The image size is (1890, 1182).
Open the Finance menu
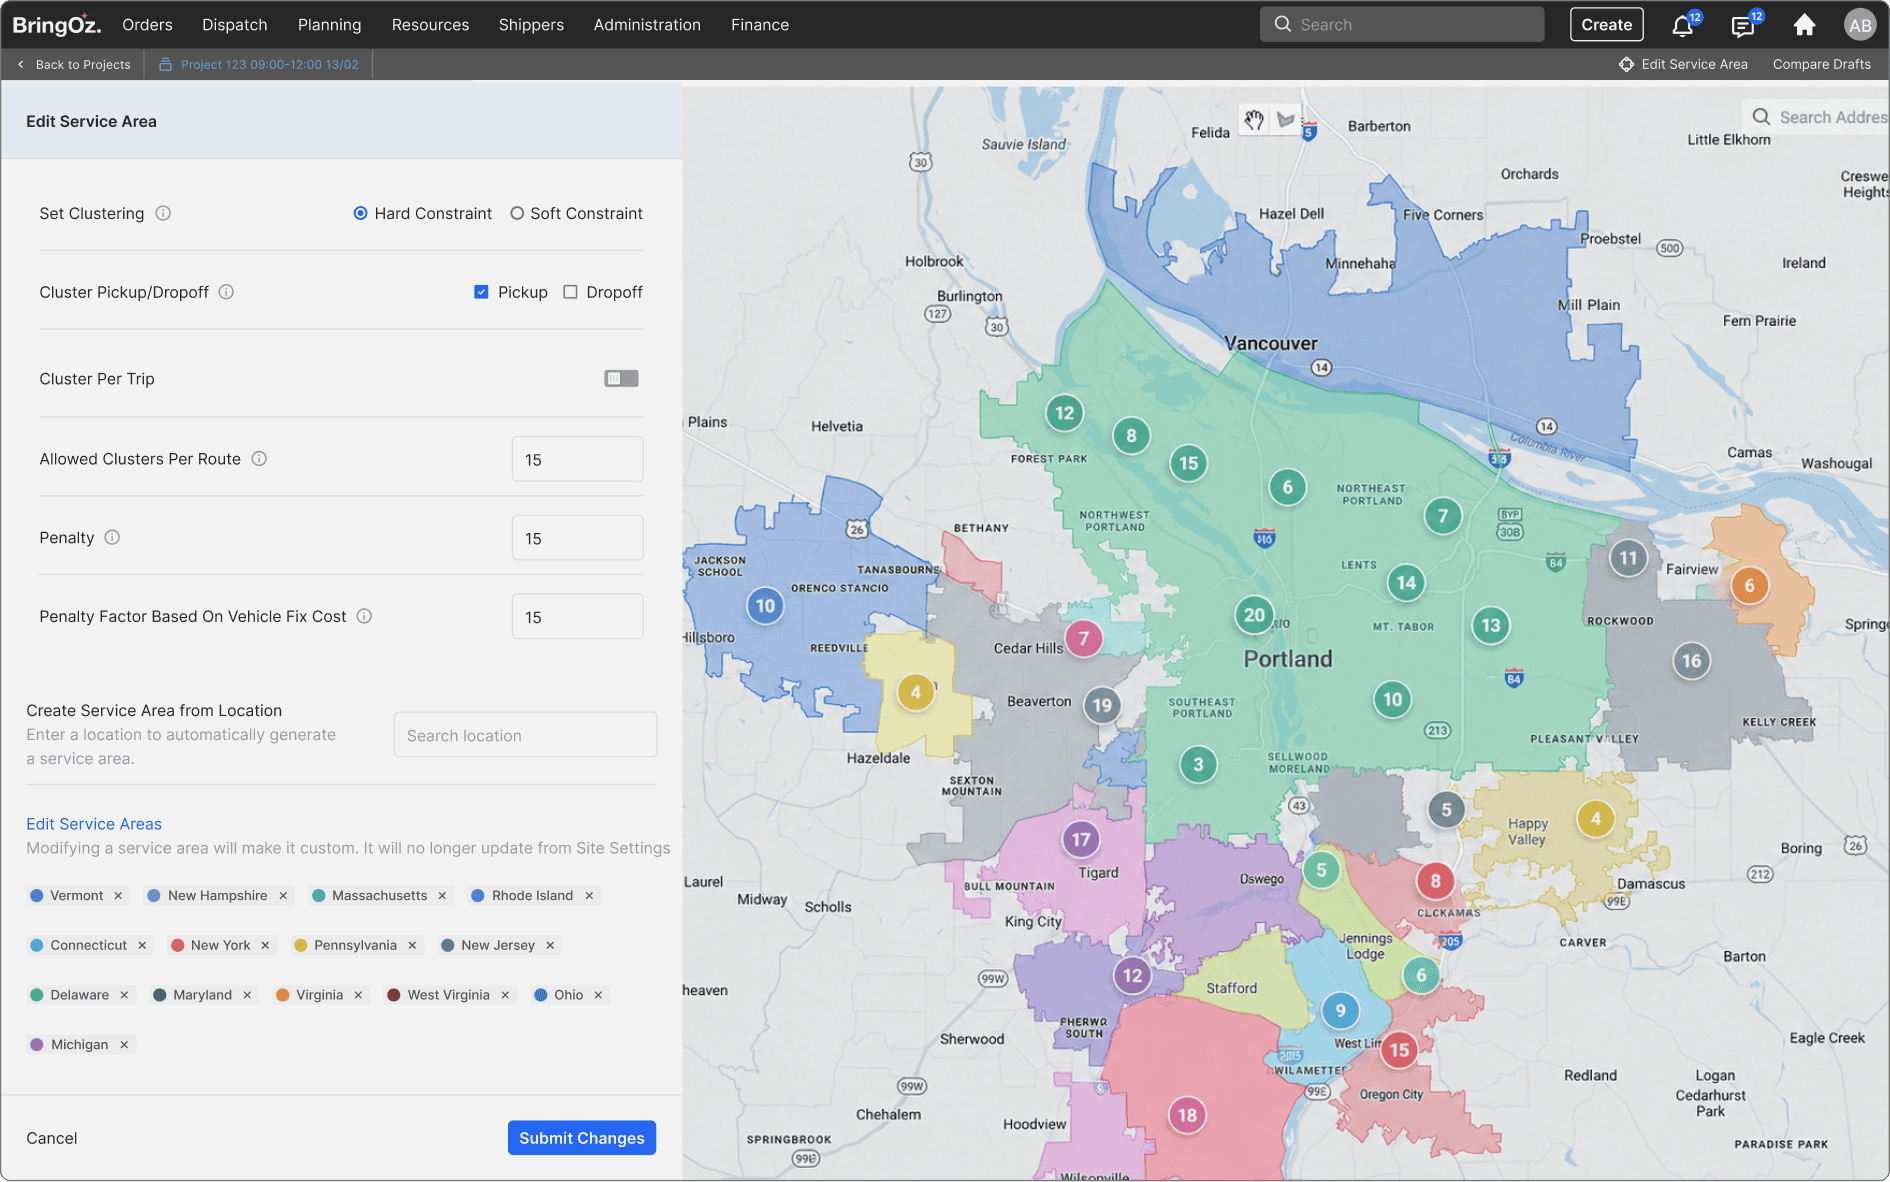pos(760,25)
